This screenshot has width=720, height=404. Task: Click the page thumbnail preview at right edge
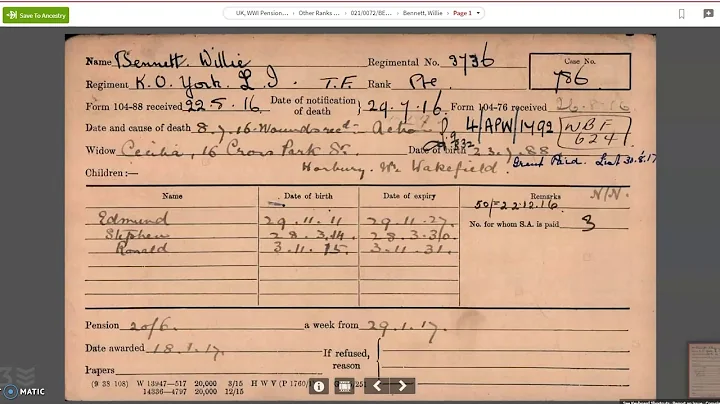[x=704, y=370]
